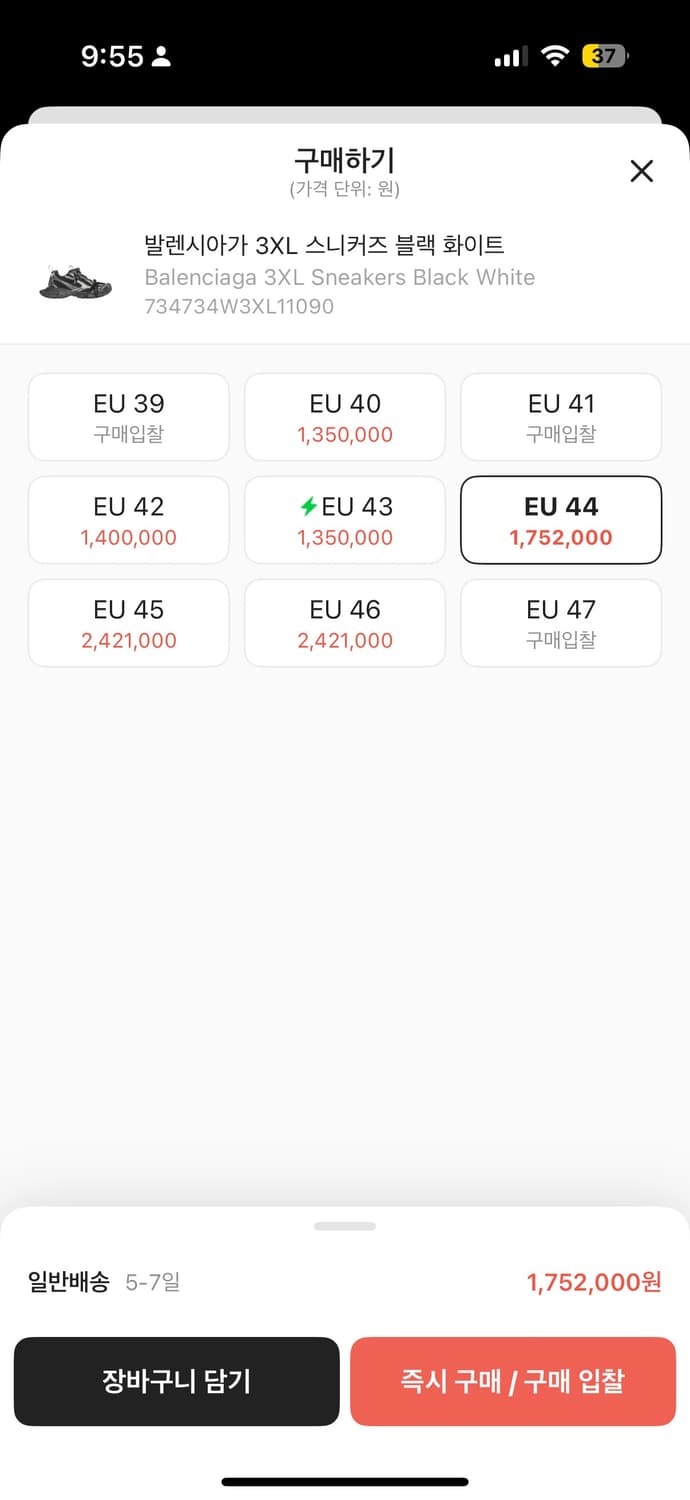Select the EU 47 bid-only size
This screenshot has height=1500, width=690.
(x=560, y=622)
